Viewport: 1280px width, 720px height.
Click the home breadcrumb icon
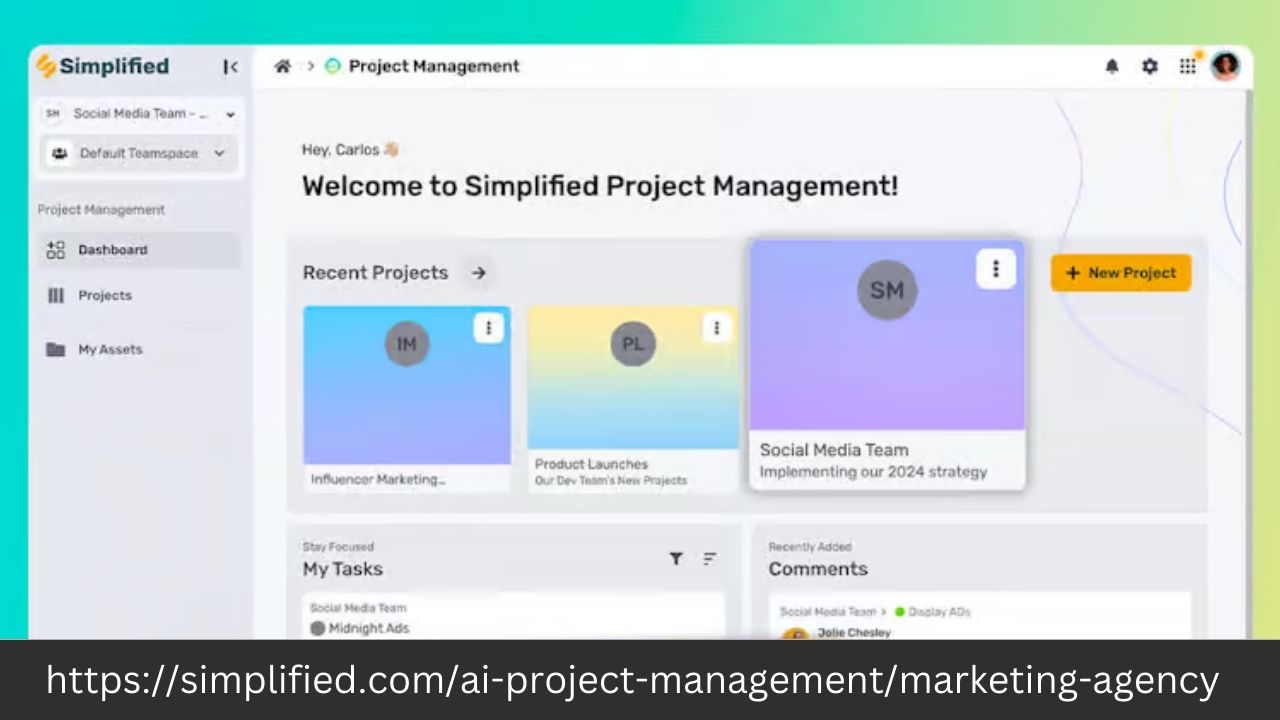283,66
